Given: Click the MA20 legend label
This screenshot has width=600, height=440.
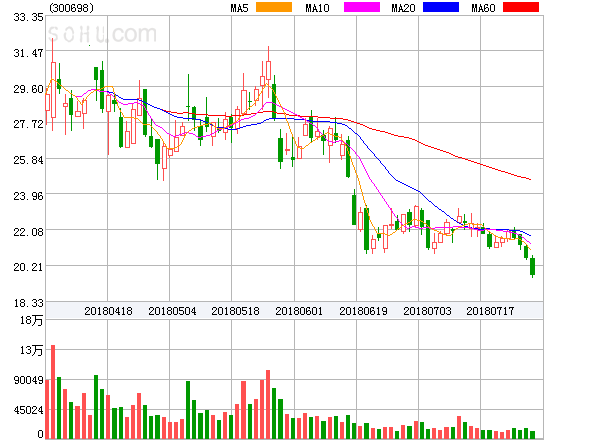Looking at the screenshot, I should (x=403, y=8).
